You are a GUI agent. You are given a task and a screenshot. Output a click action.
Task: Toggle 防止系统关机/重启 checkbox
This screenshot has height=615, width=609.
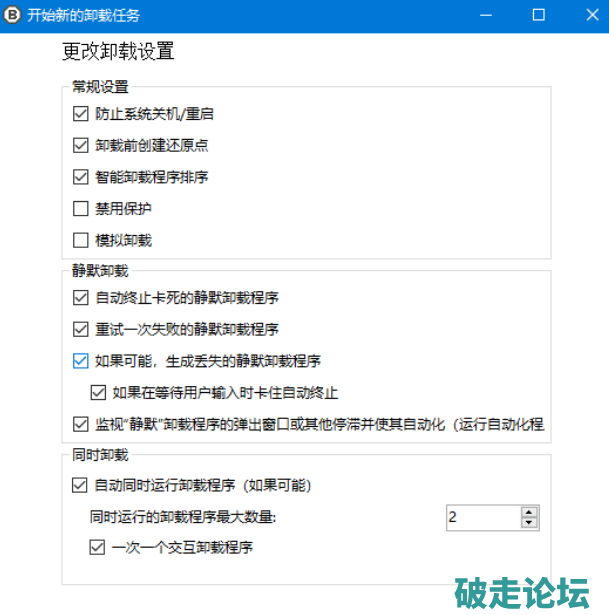(81, 114)
